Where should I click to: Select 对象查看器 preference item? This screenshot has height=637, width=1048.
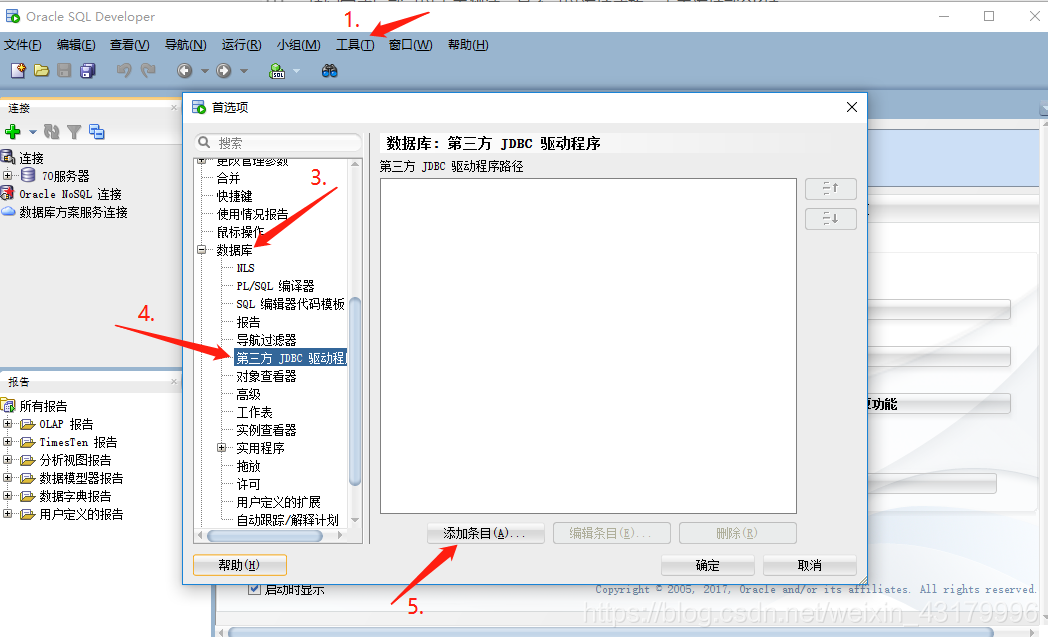266,376
